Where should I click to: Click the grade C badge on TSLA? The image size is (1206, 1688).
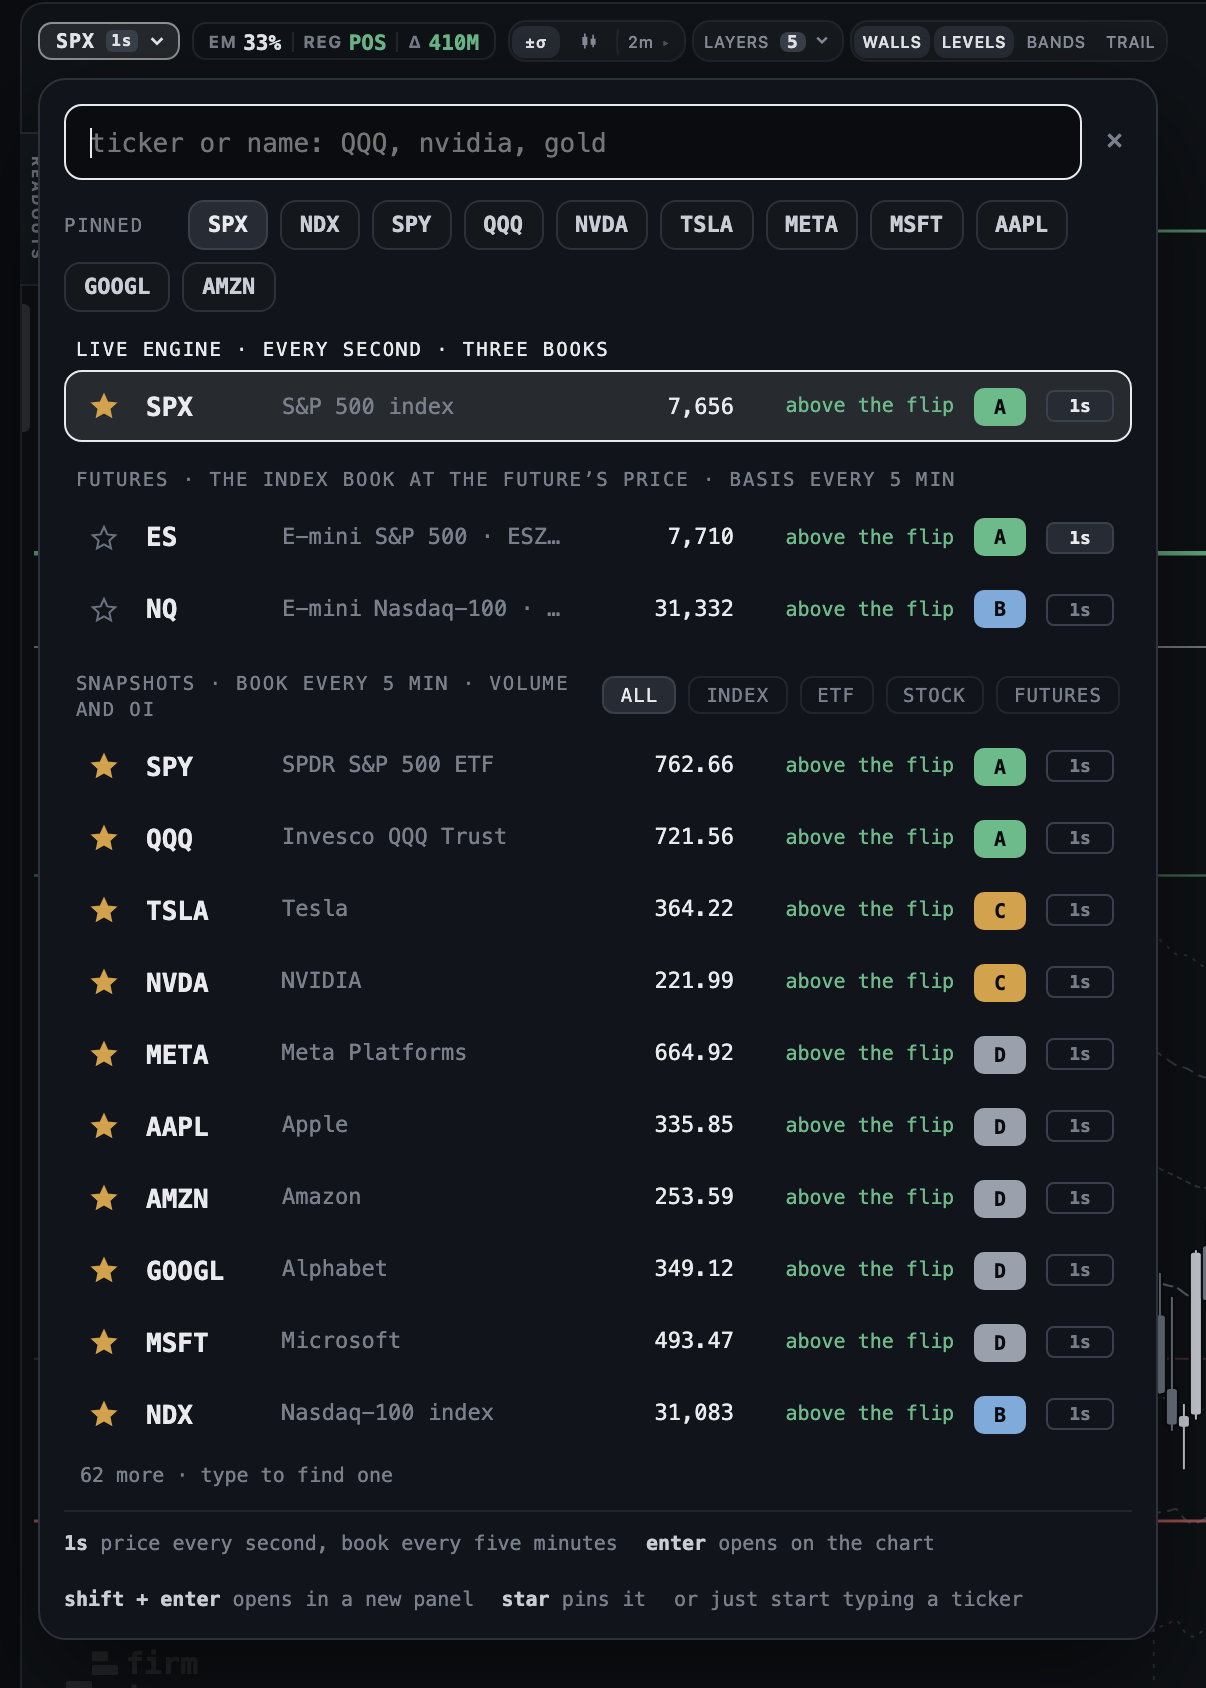click(x=1000, y=911)
